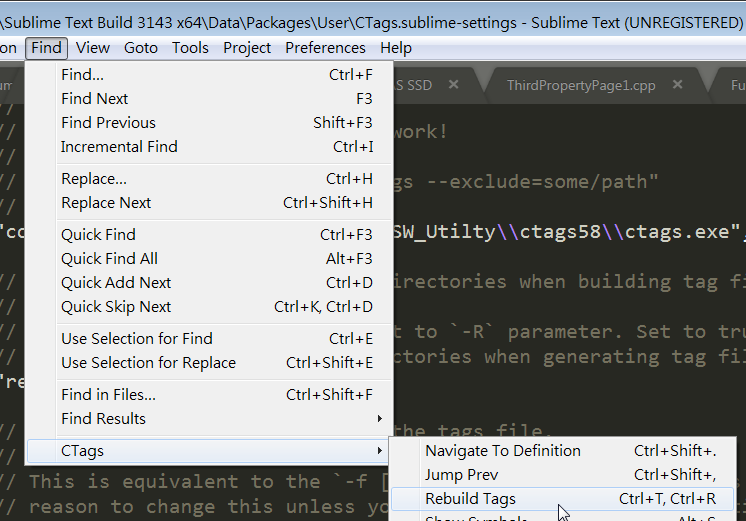This screenshot has width=746, height=521.
Task: Select Quick Skip Next
Action: pyautogui.click(x=209, y=307)
